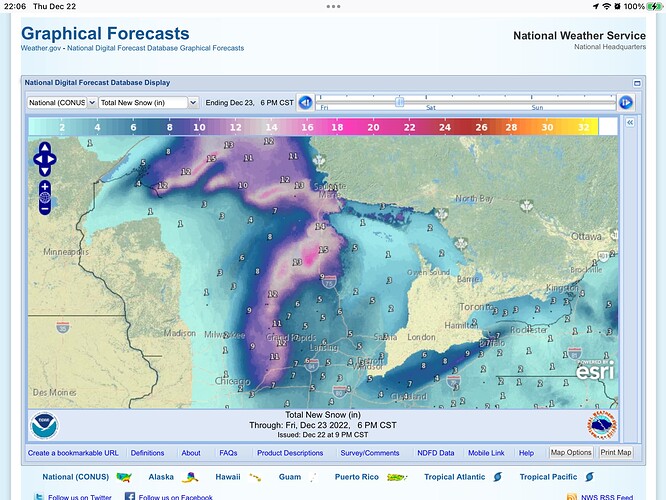Click the National Weather Service logo emblem
The height and width of the screenshot is (500, 666).
coord(602,424)
